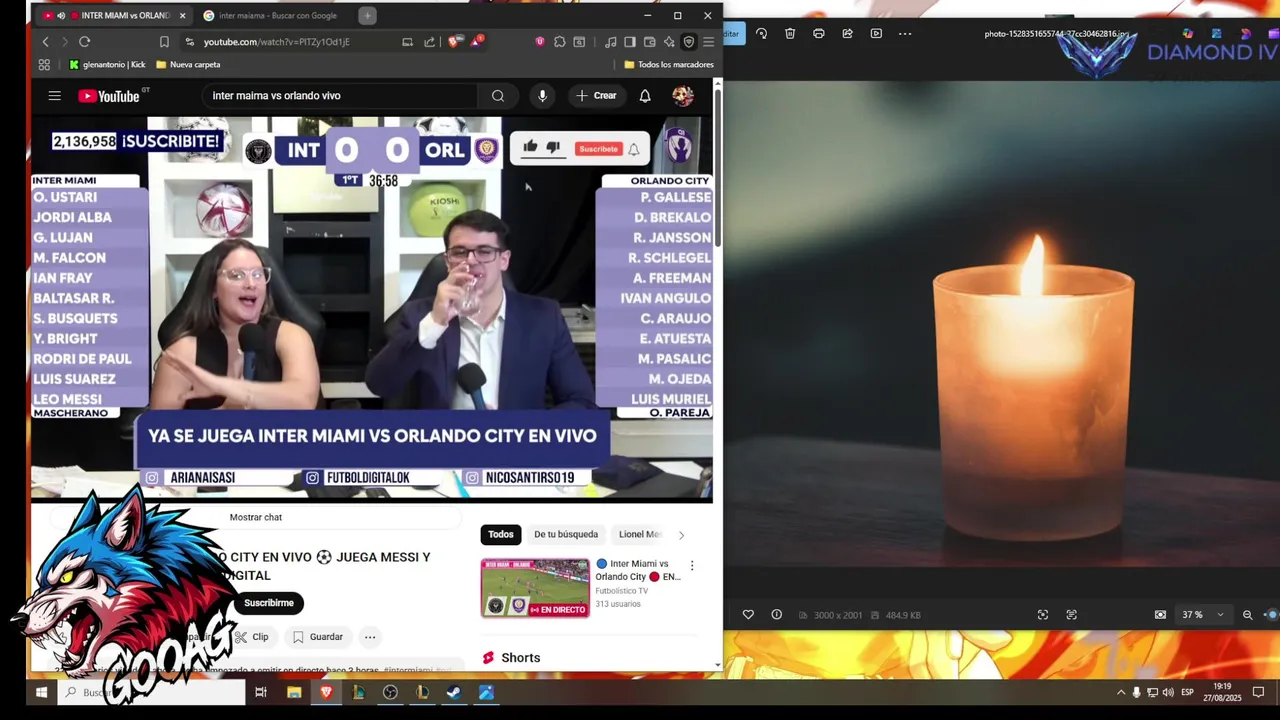
Task: Open the browser main menu
Action: click(x=708, y=42)
